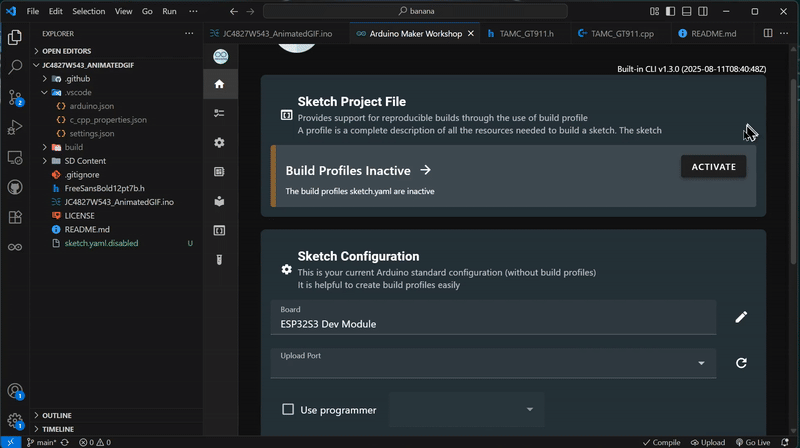Image resolution: width=800 pixels, height=448 pixels.
Task: Open the workshop checklist sidebar icon
Action: point(219,113)
